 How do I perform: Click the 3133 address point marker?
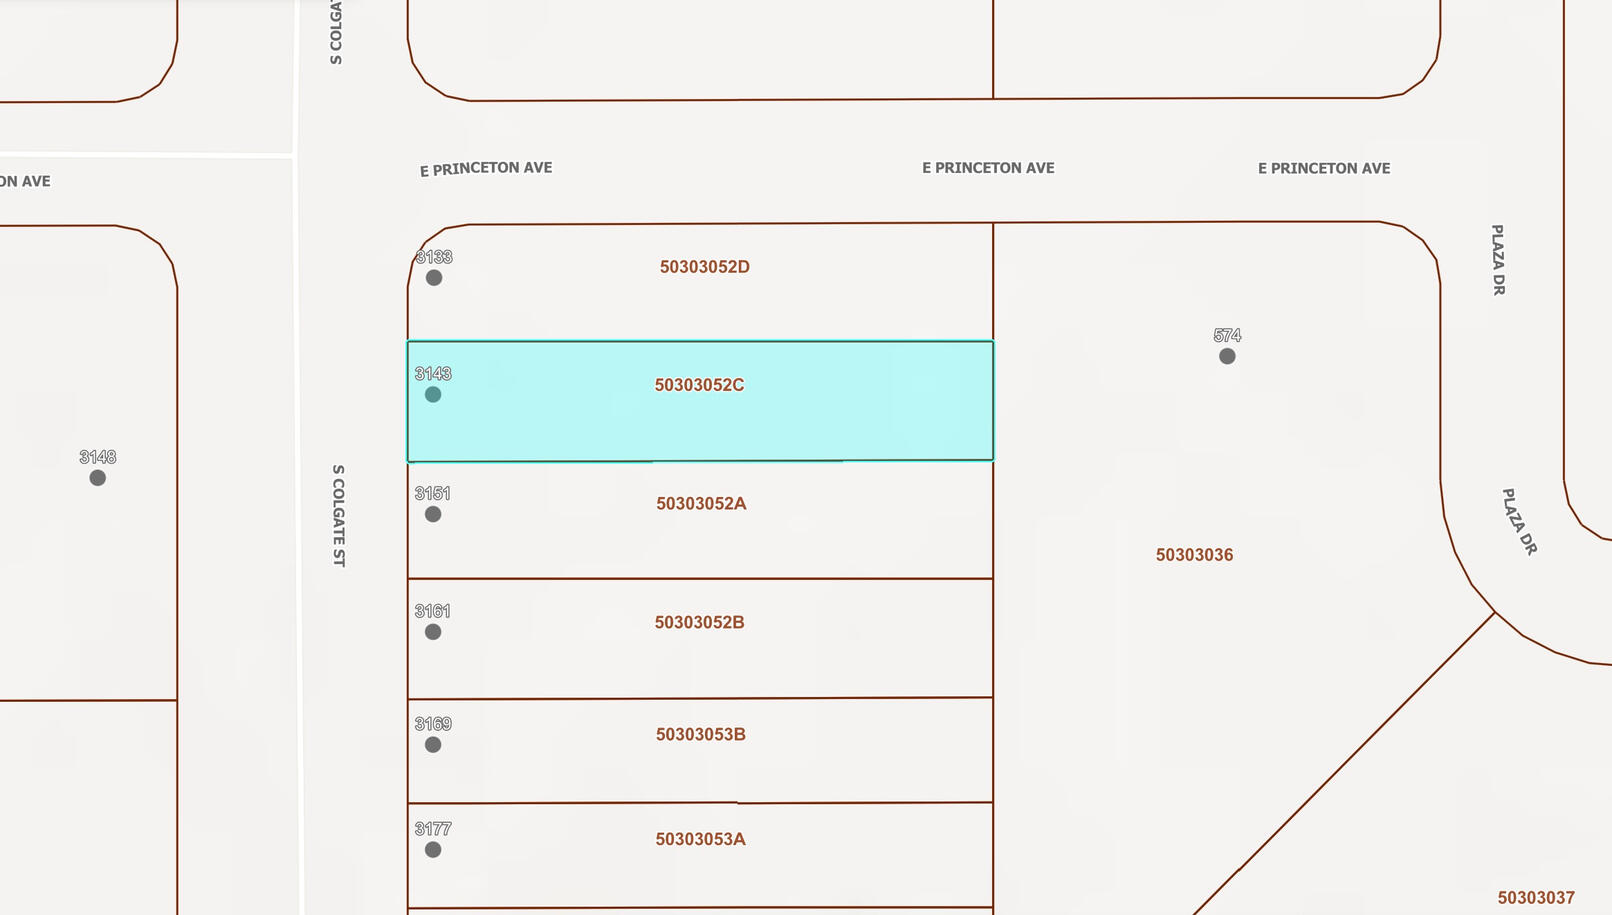click(x=434, y=278)
